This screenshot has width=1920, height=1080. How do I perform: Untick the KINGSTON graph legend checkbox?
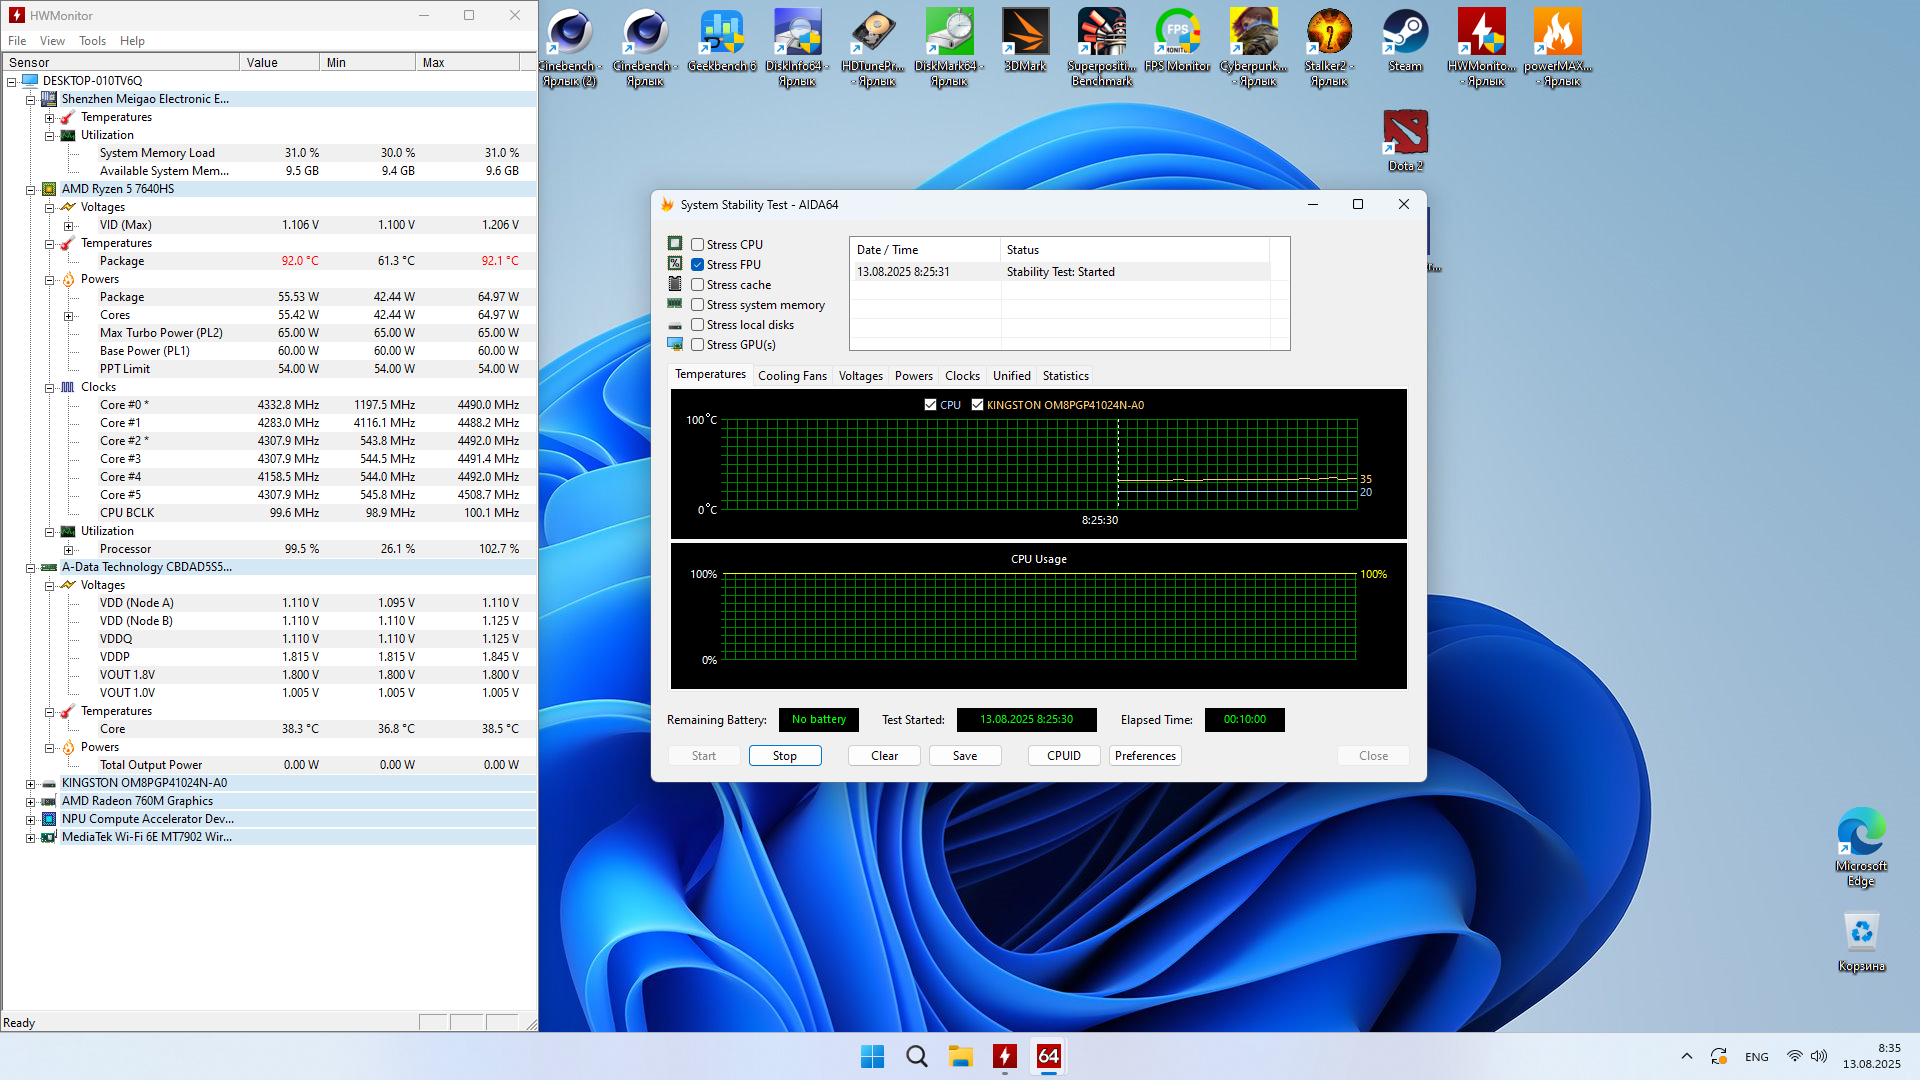pyautogui.click(x=977, y=405)
